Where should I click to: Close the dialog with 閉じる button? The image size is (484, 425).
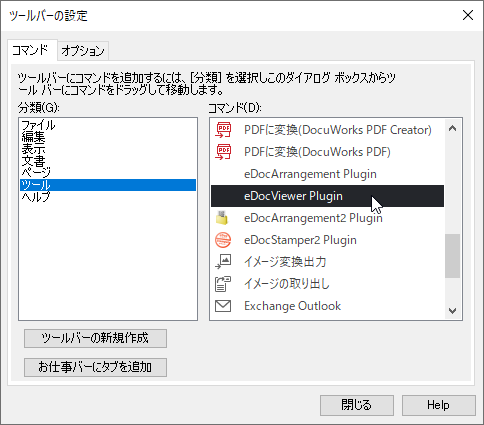coord(357,405)
